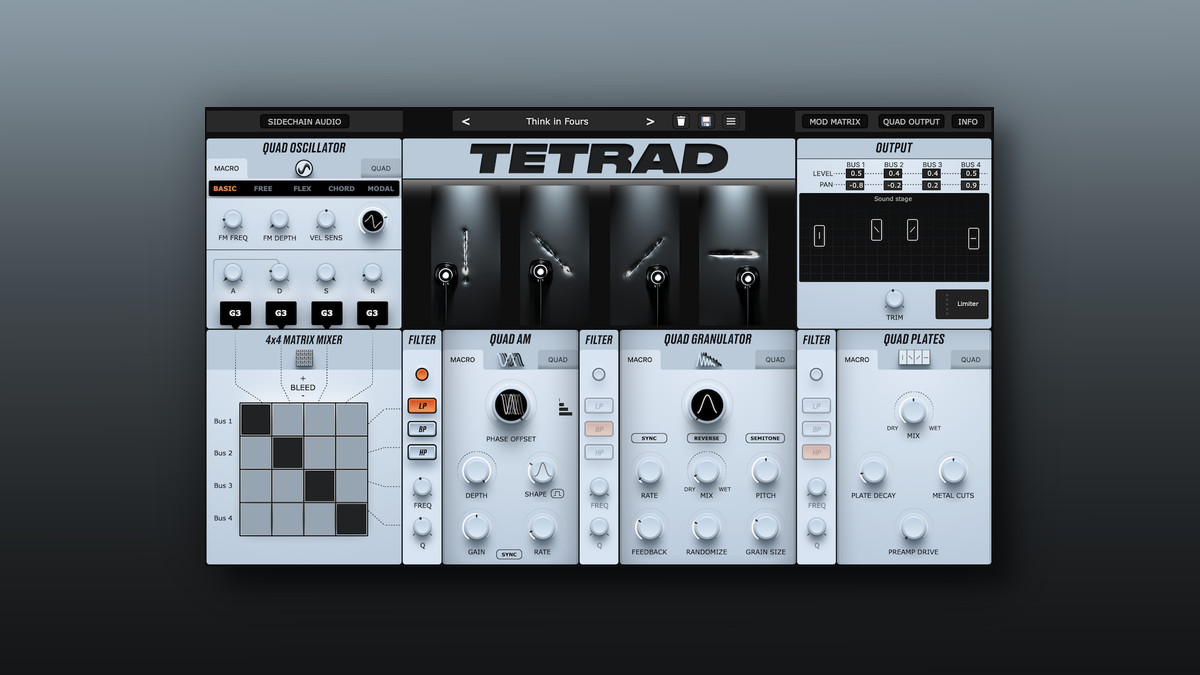Viewport: 1200px width, 675px height.
Task: Click the INFO button
Action: click(x=968, y=121)
